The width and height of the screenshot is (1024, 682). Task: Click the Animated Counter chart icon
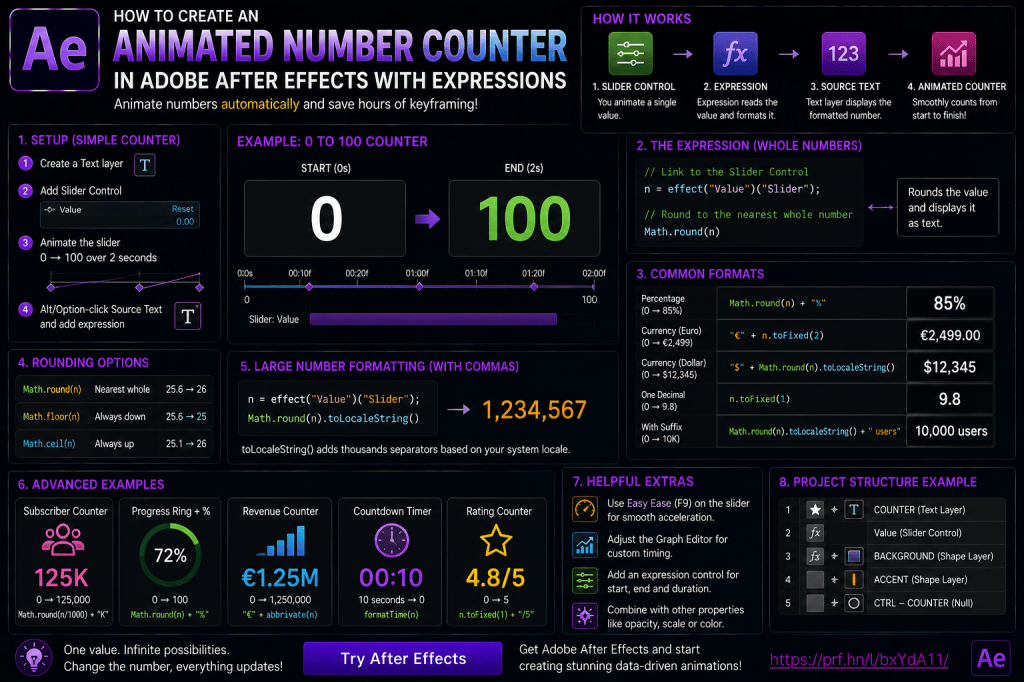coord(953,54)
